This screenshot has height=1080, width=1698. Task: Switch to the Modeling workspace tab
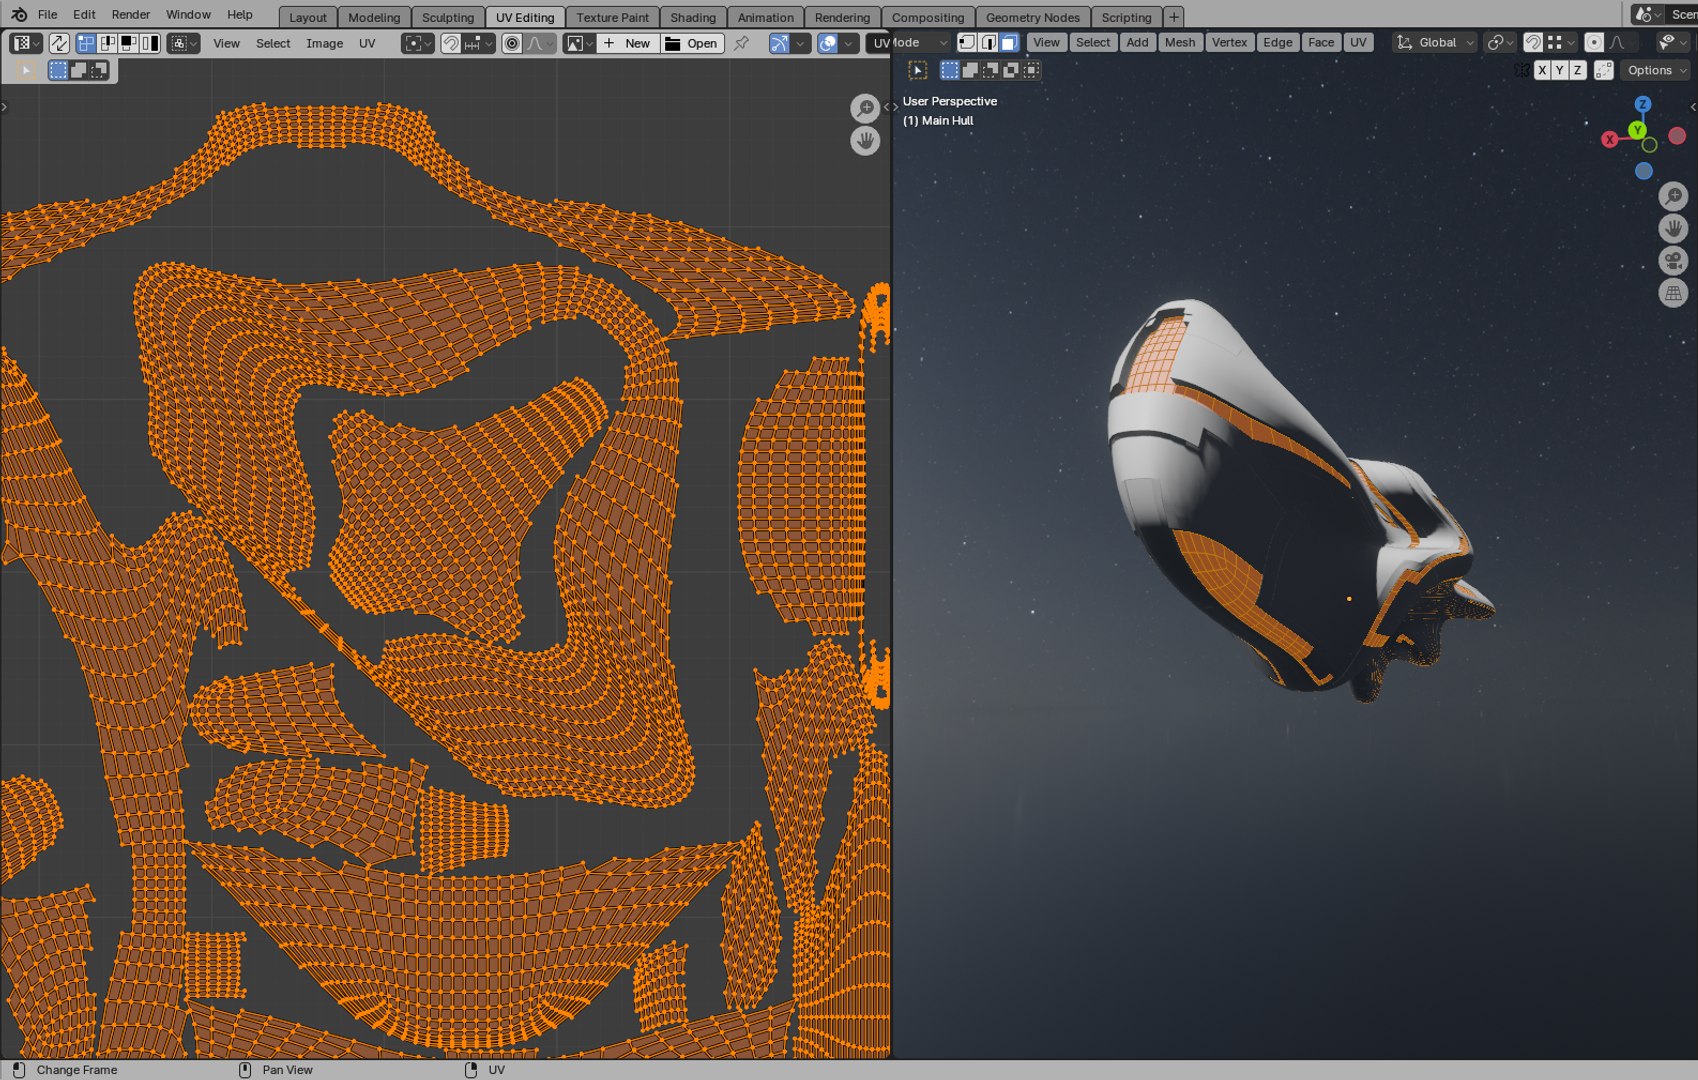click(374, 17)
